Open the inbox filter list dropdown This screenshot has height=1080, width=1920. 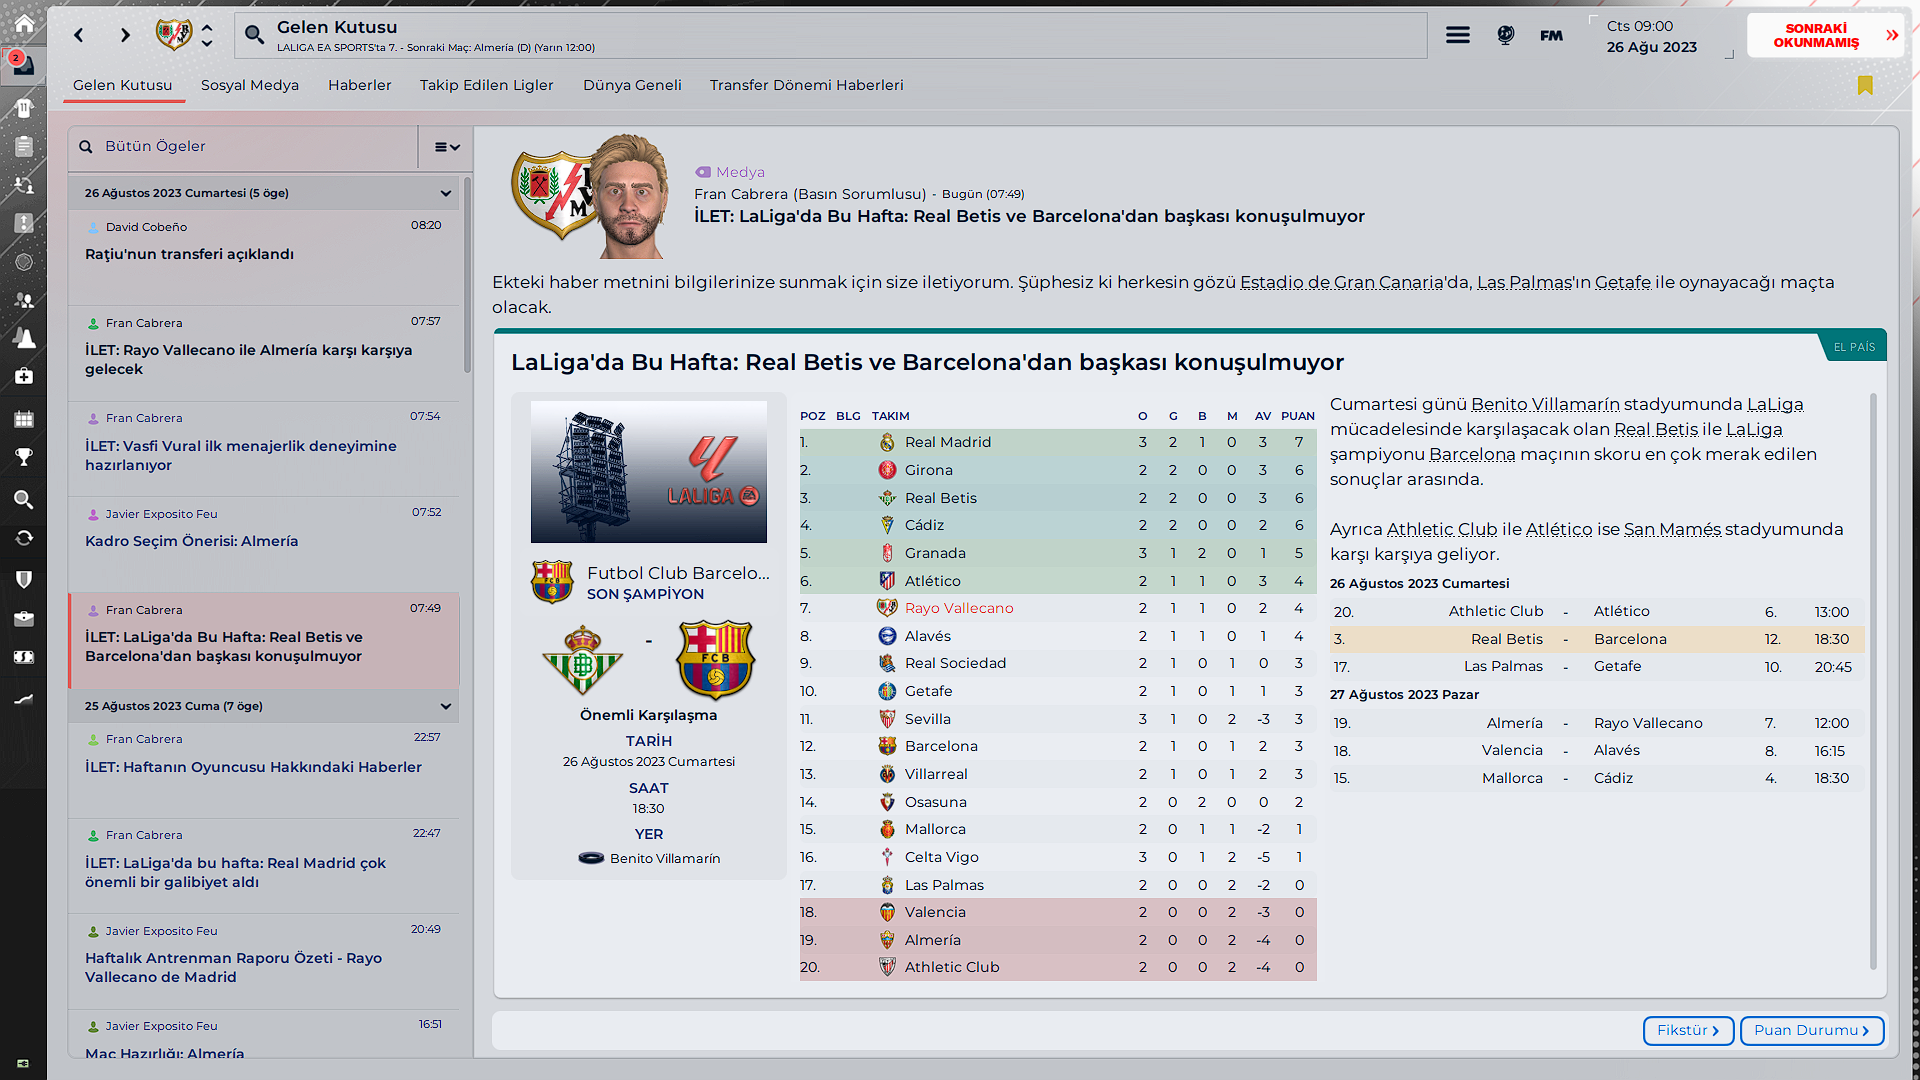446,147
